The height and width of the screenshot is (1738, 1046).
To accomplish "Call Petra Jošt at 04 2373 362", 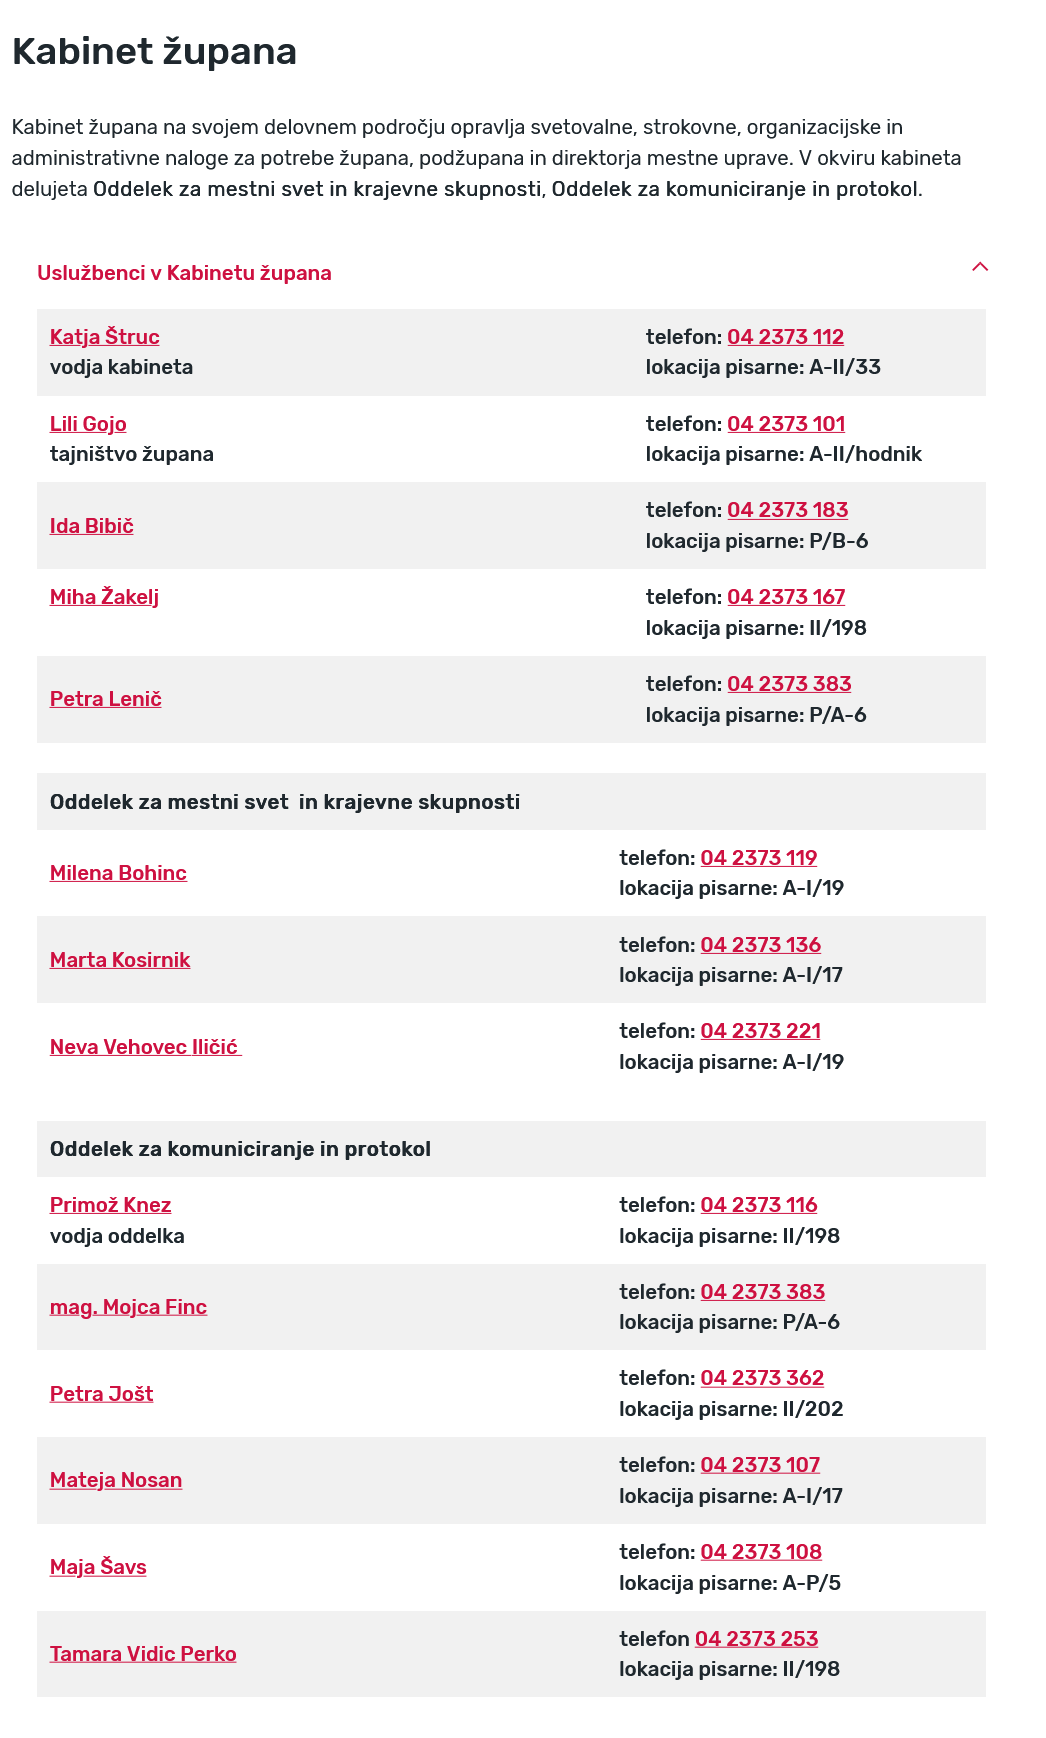I will tap(762, 1378).
